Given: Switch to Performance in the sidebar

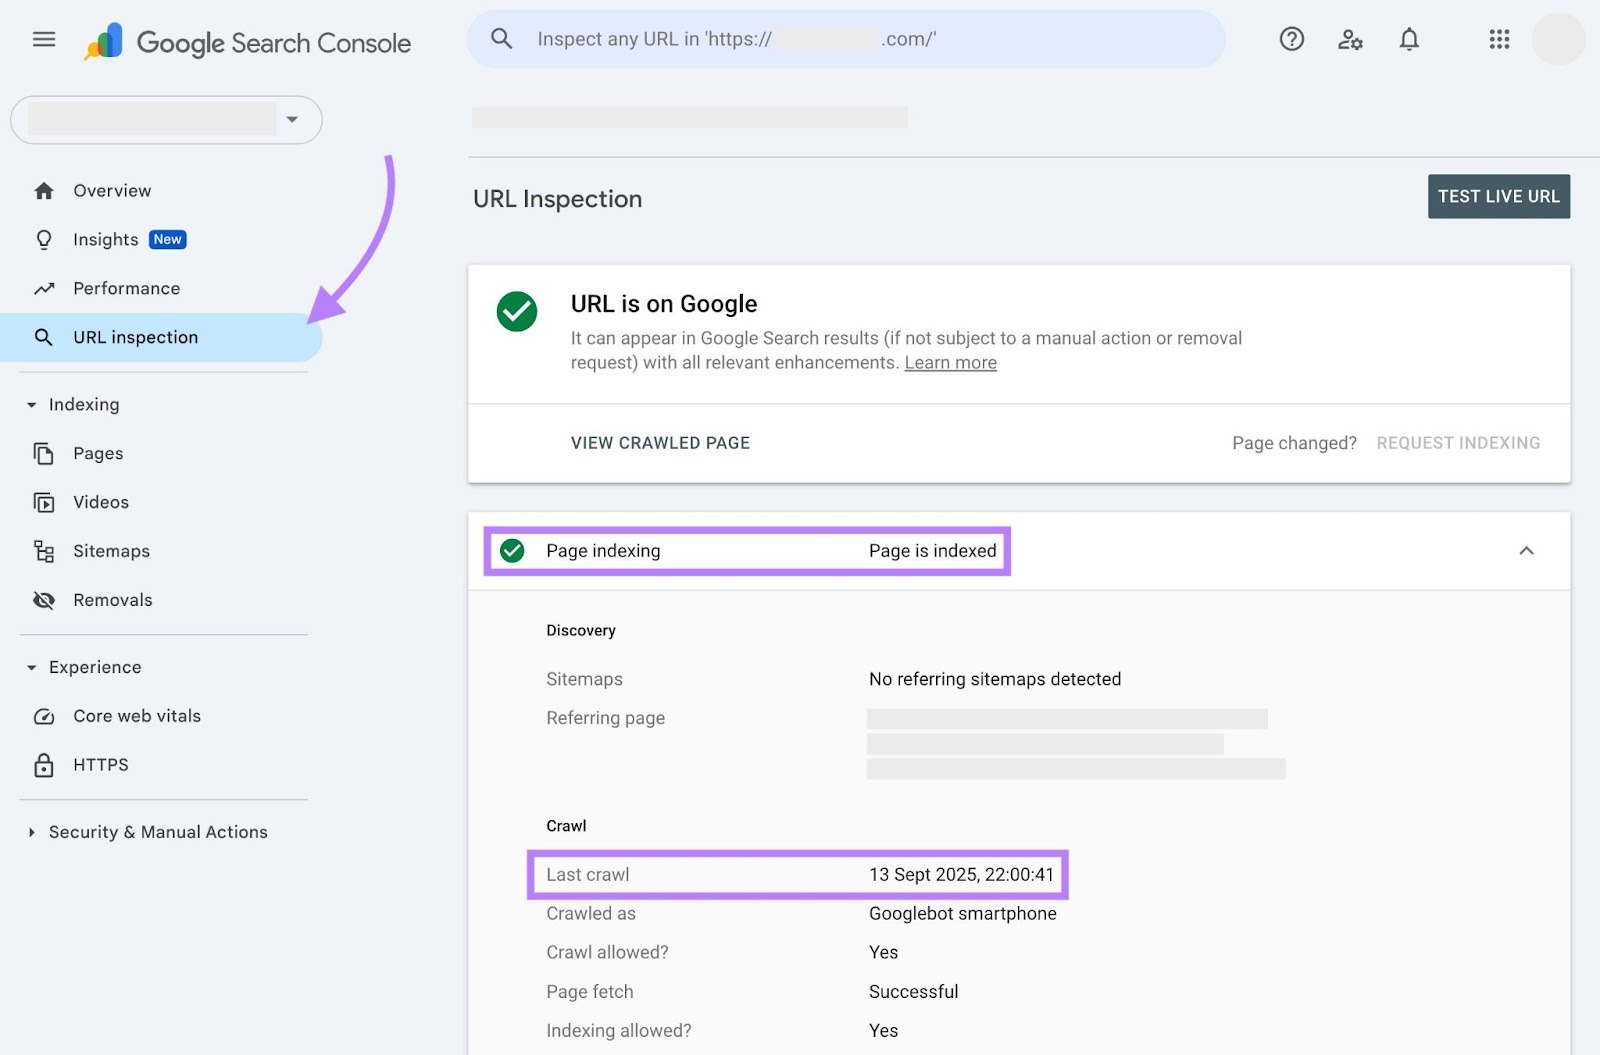Looking at the screenshot, I should (125, 288).
